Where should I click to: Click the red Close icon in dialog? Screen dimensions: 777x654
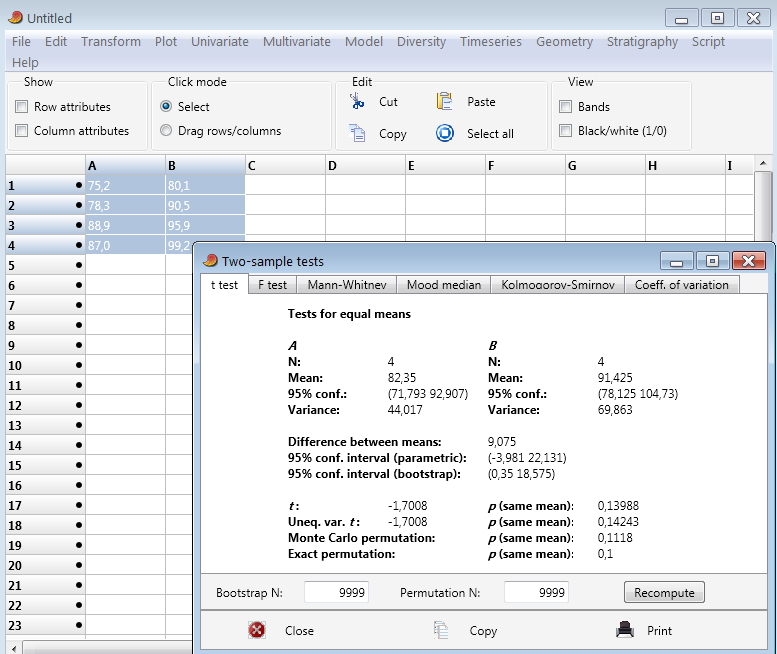[257, 630]
